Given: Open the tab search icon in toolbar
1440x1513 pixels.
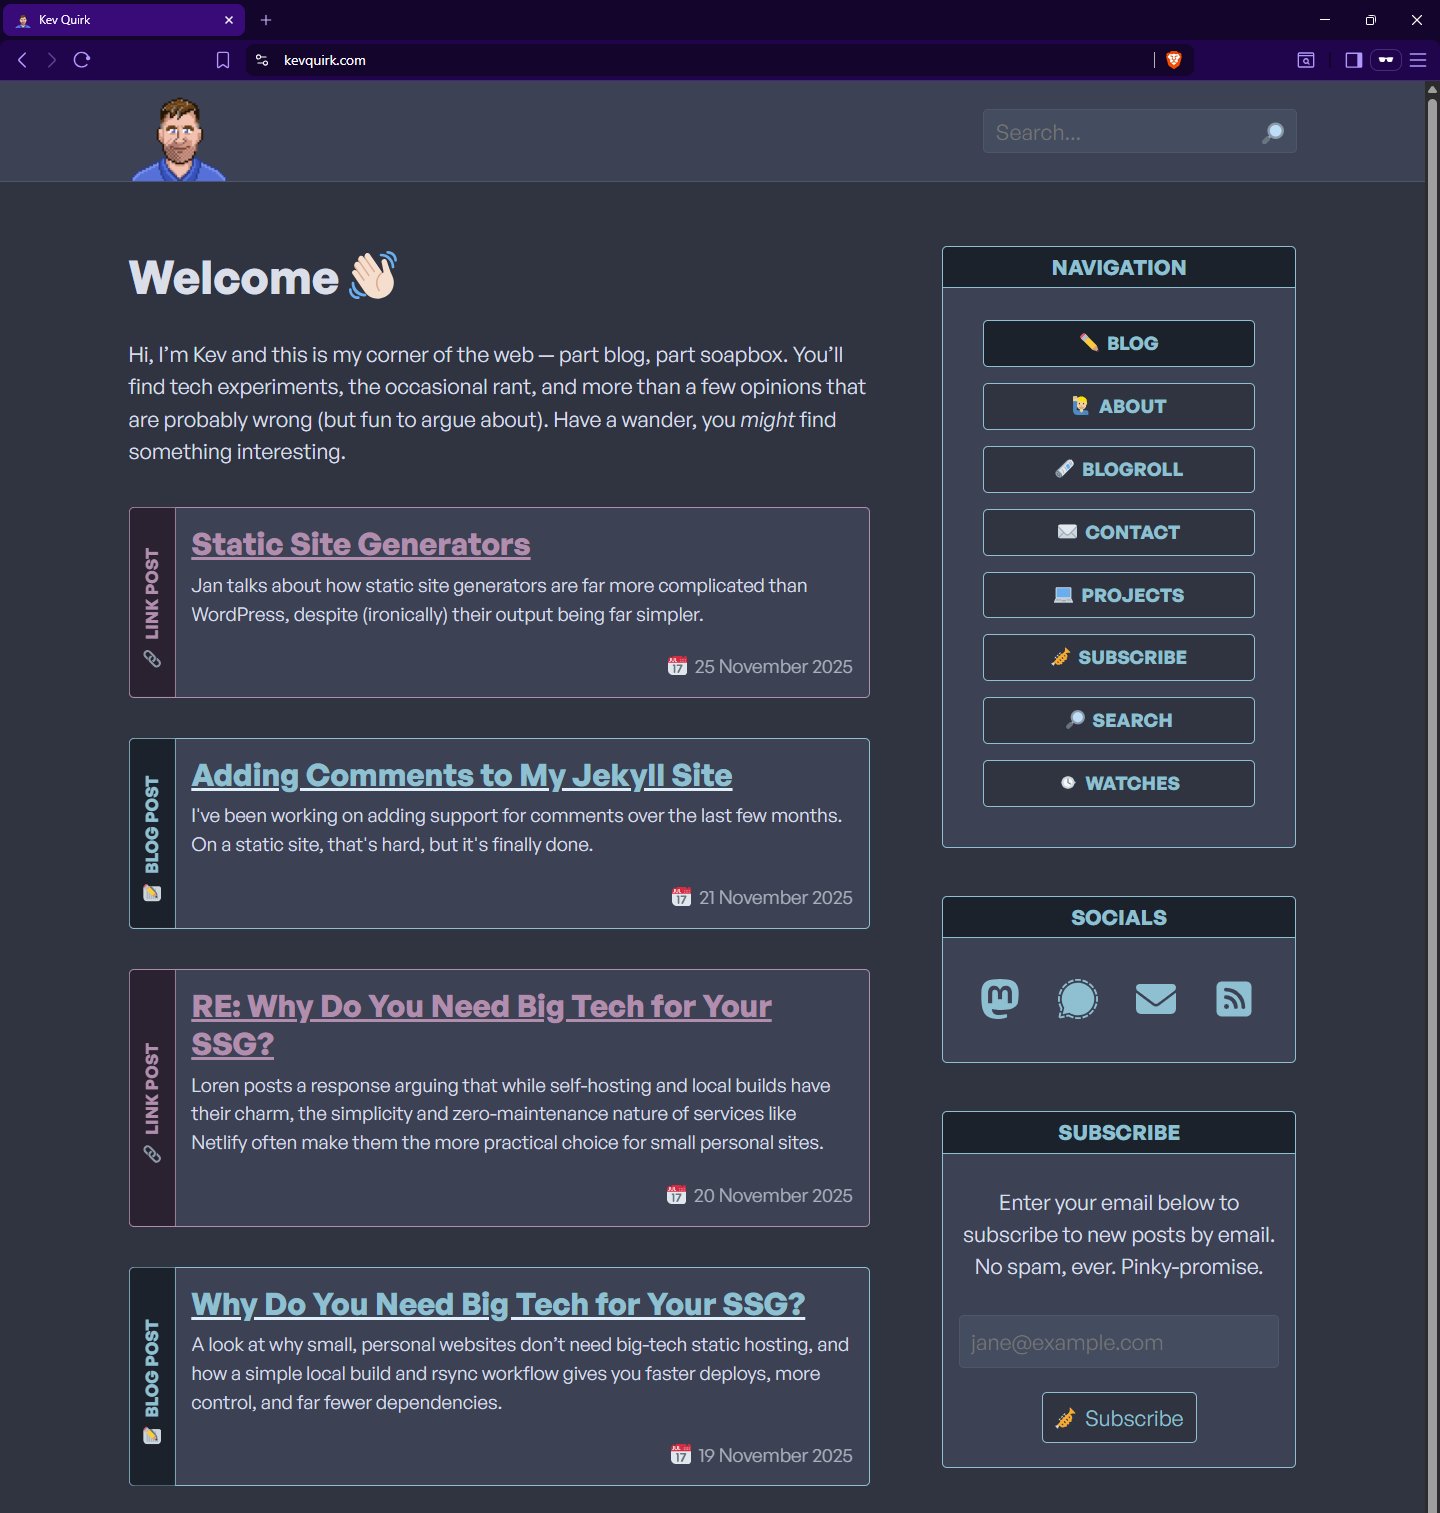Looking at the screenshot, I should (x=1306, y=60).
